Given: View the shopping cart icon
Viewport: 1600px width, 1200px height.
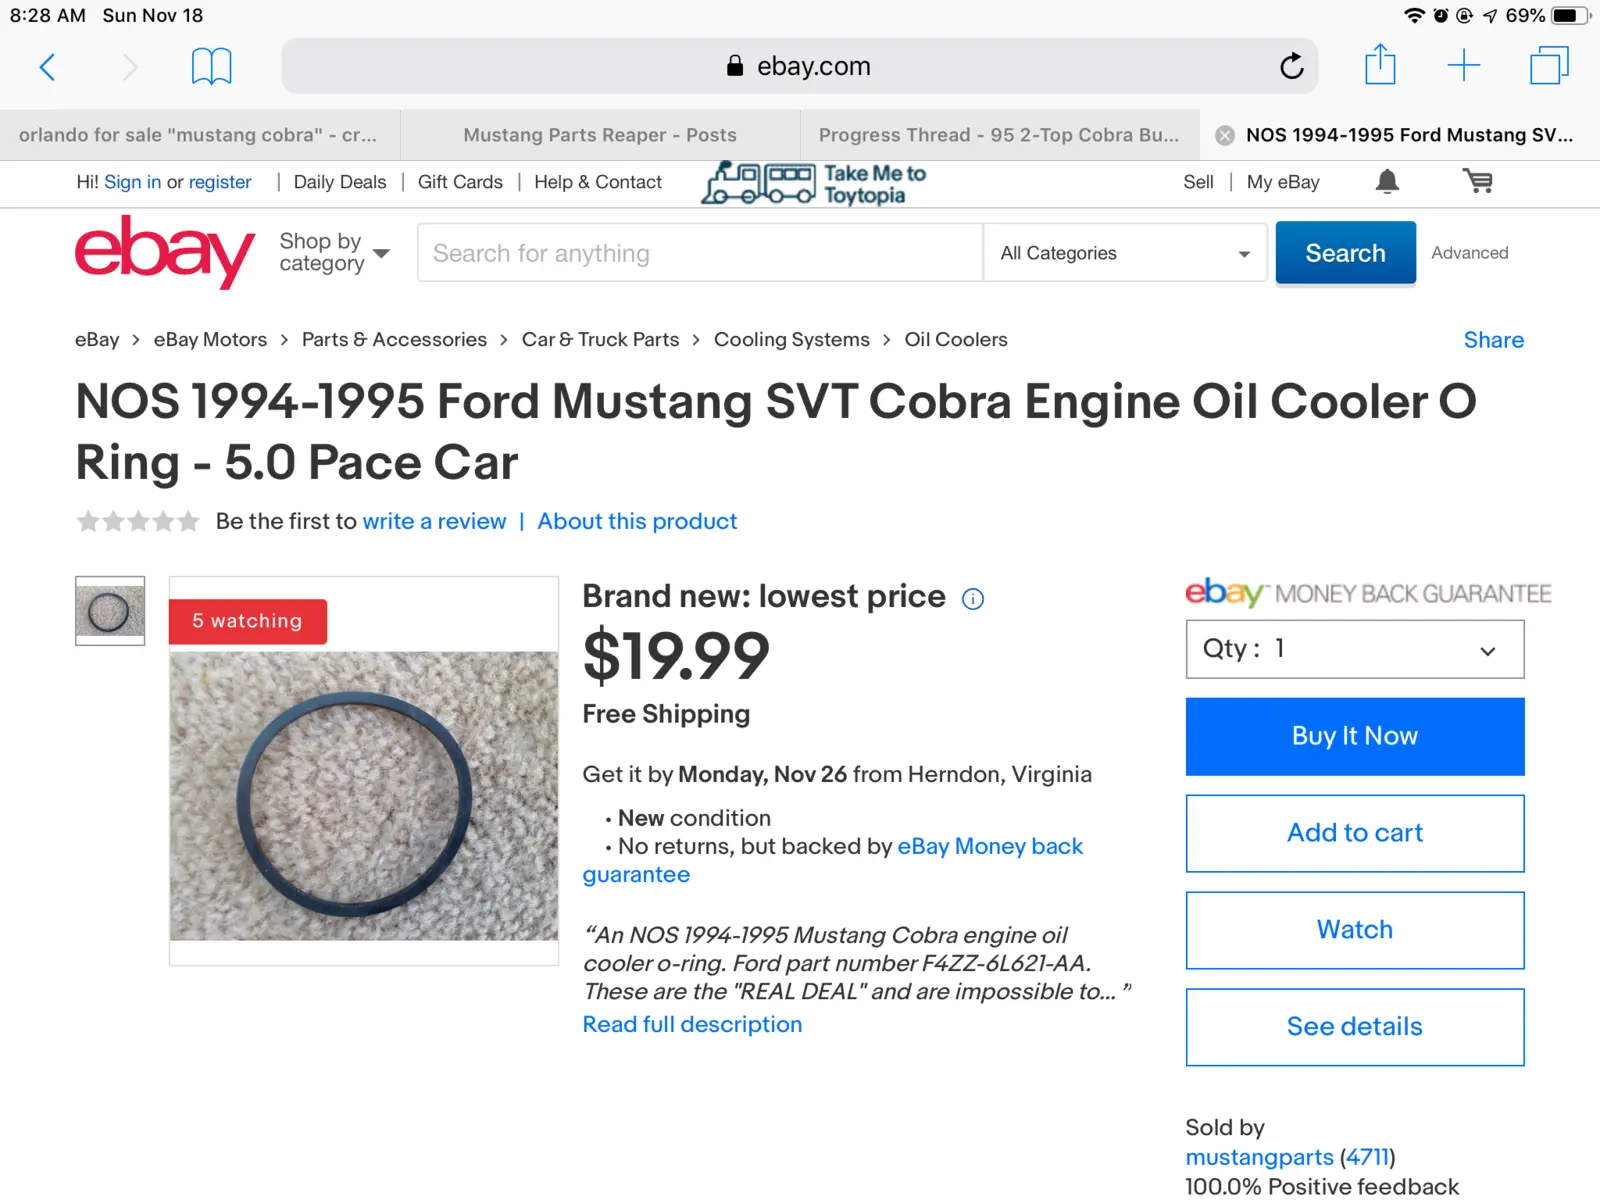Looking at the screenshot, I should 1477,181.
